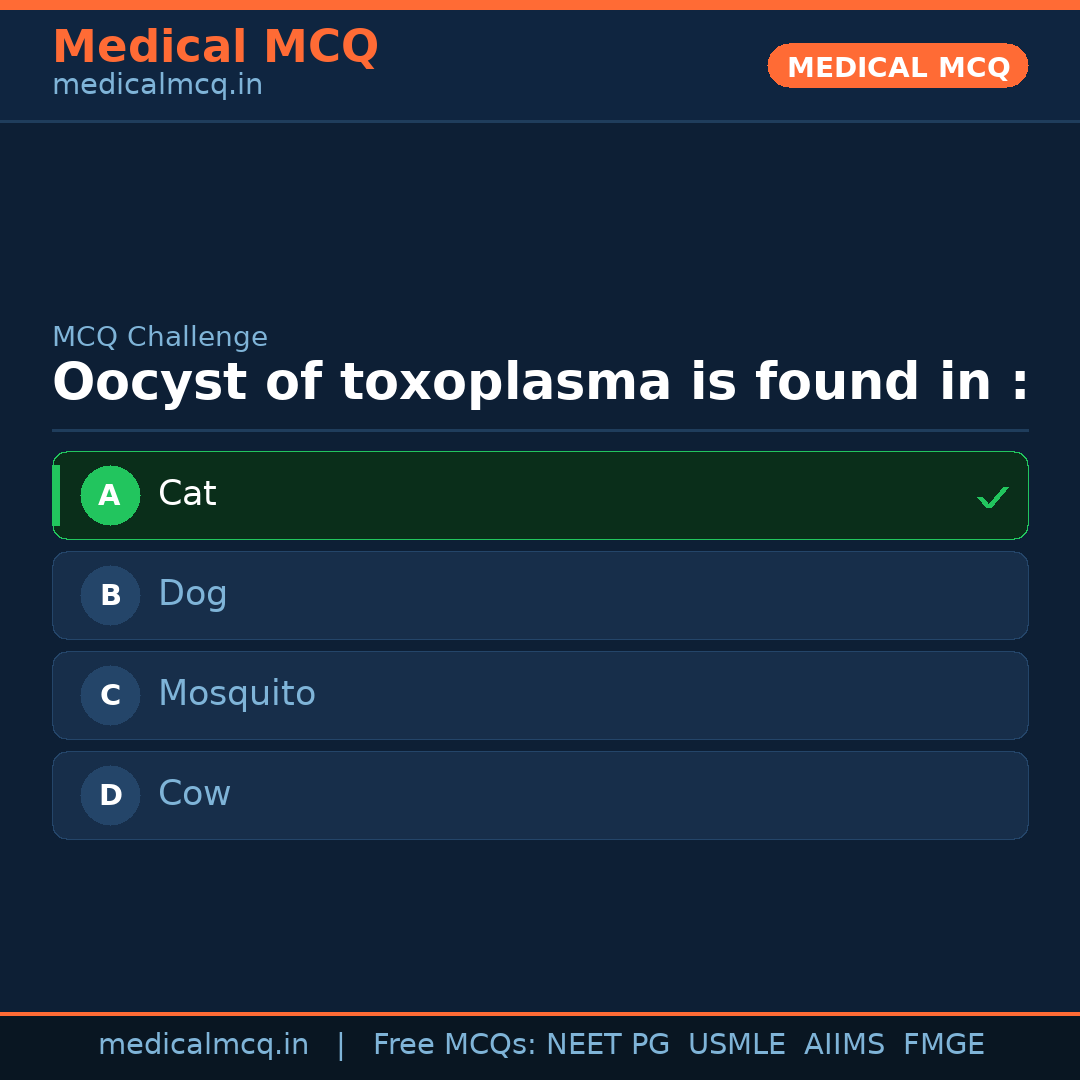Click the MCQ Challenge label
The image size is (1080, 1080).
(x=160, y=337)
